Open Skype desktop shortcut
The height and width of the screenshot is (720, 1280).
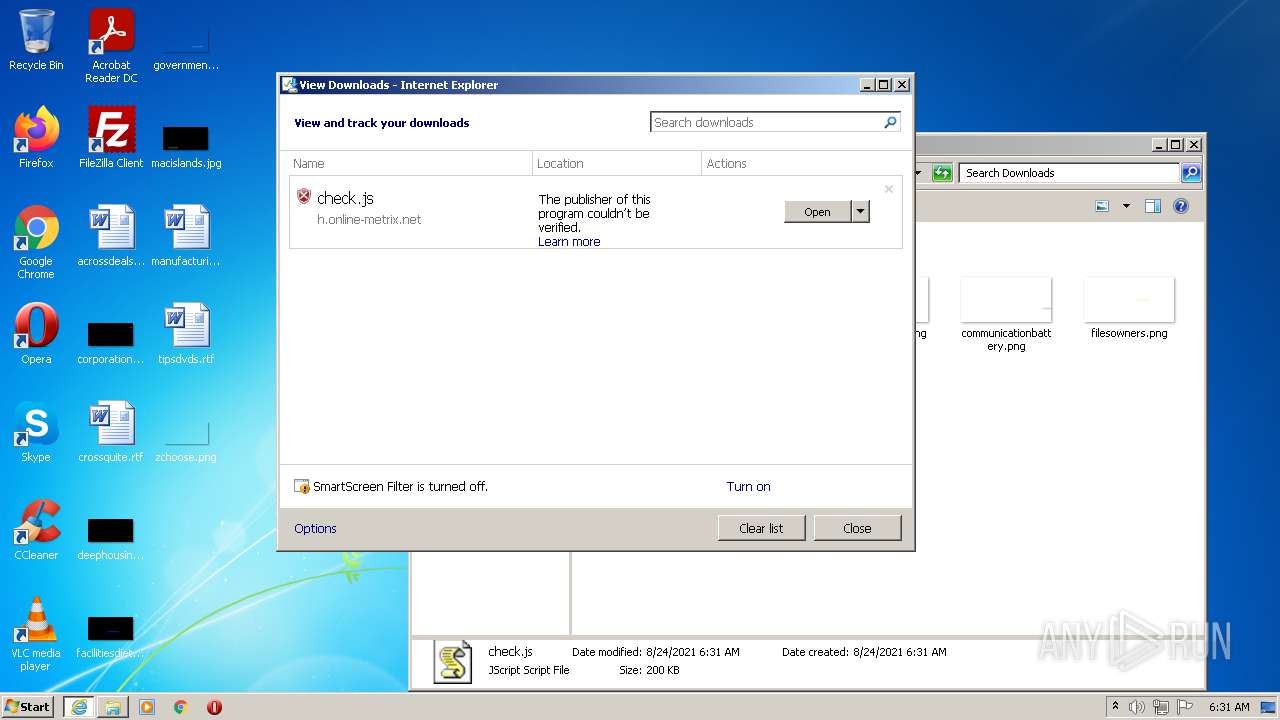pos(36,432)
